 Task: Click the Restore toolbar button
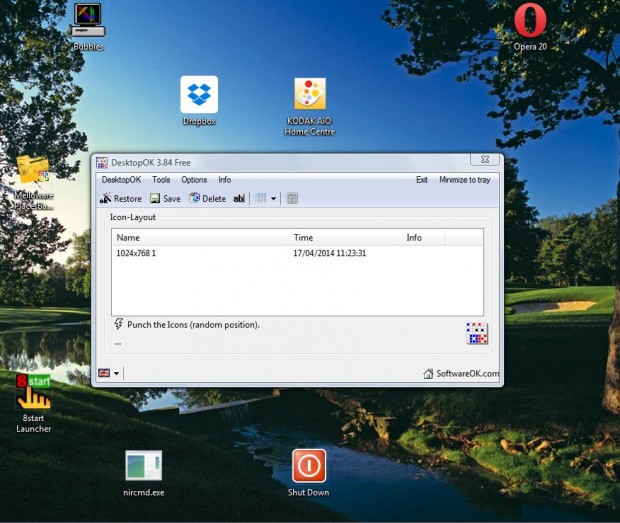[x=121, y=199]
